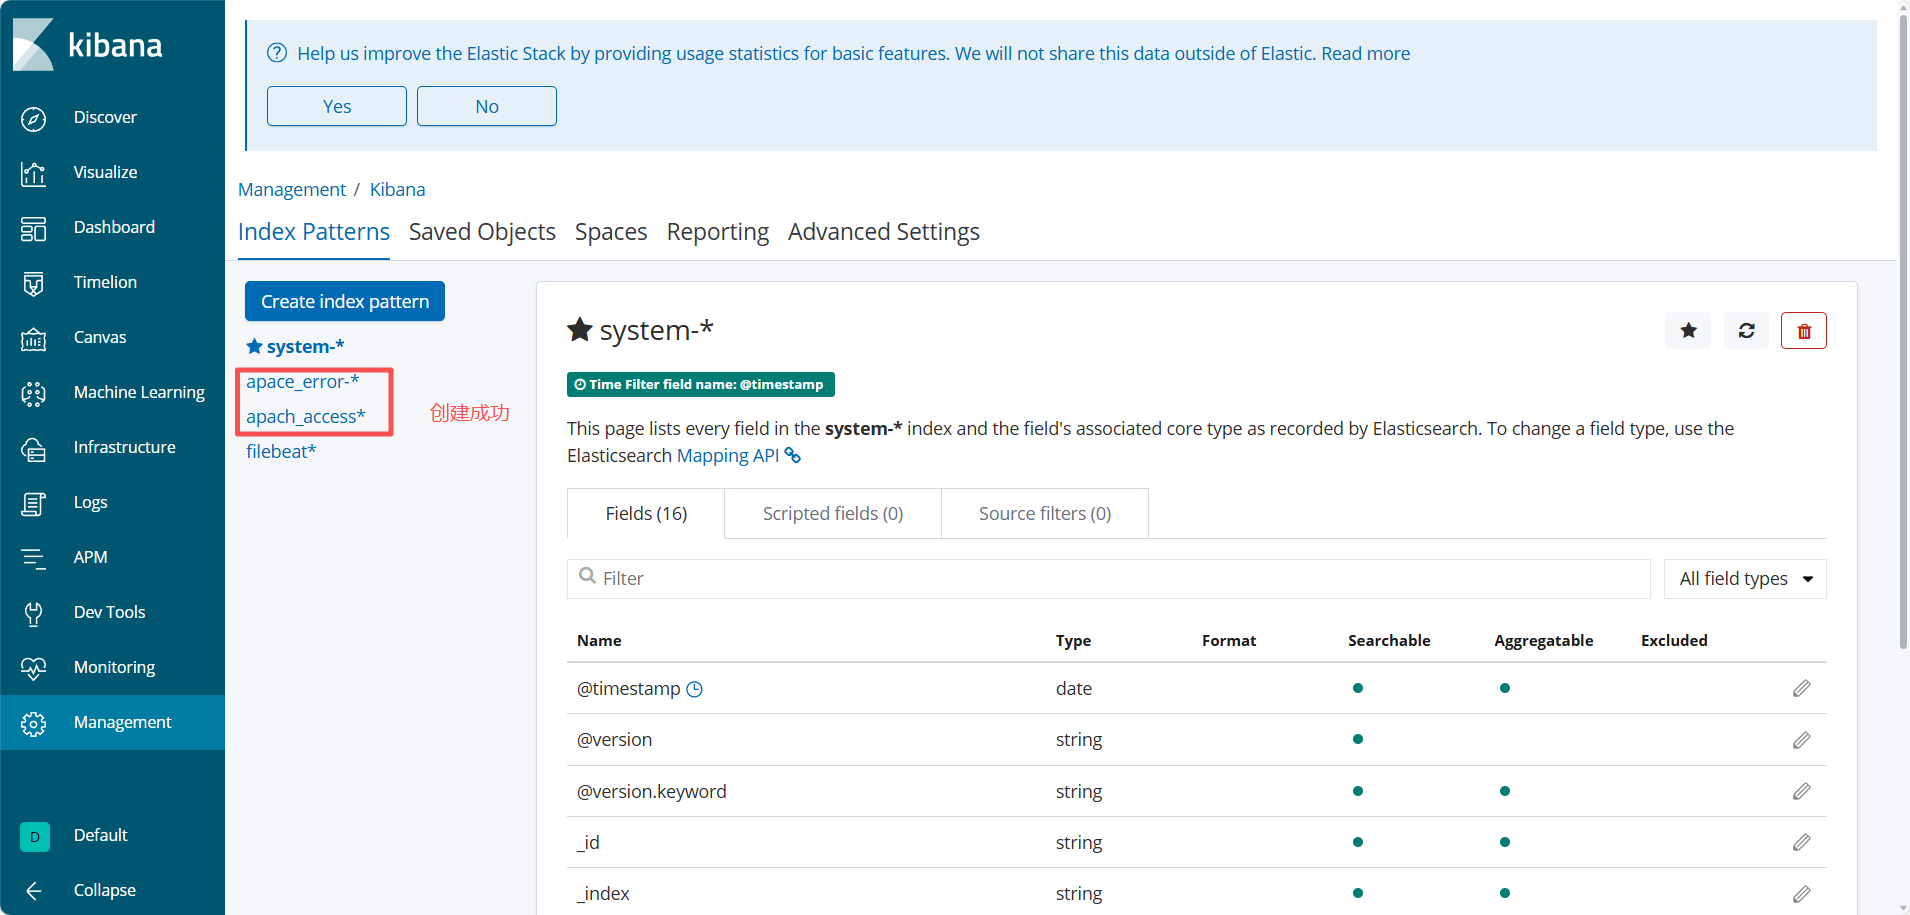Click the Create index pattern button
Image resolution: width=1910 pixels, height=915 pixels.
pyautogui.click(x=344, y=302)
